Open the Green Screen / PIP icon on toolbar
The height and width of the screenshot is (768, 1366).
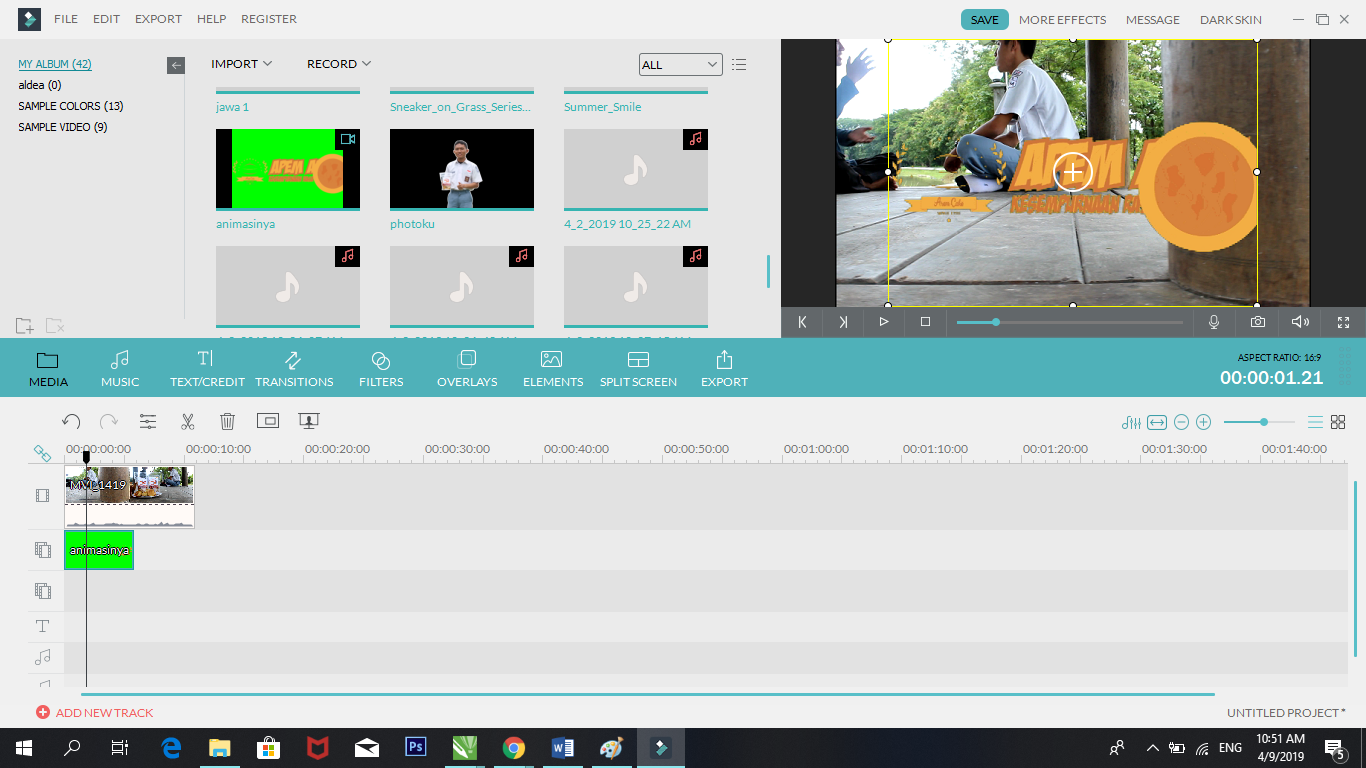308,421
